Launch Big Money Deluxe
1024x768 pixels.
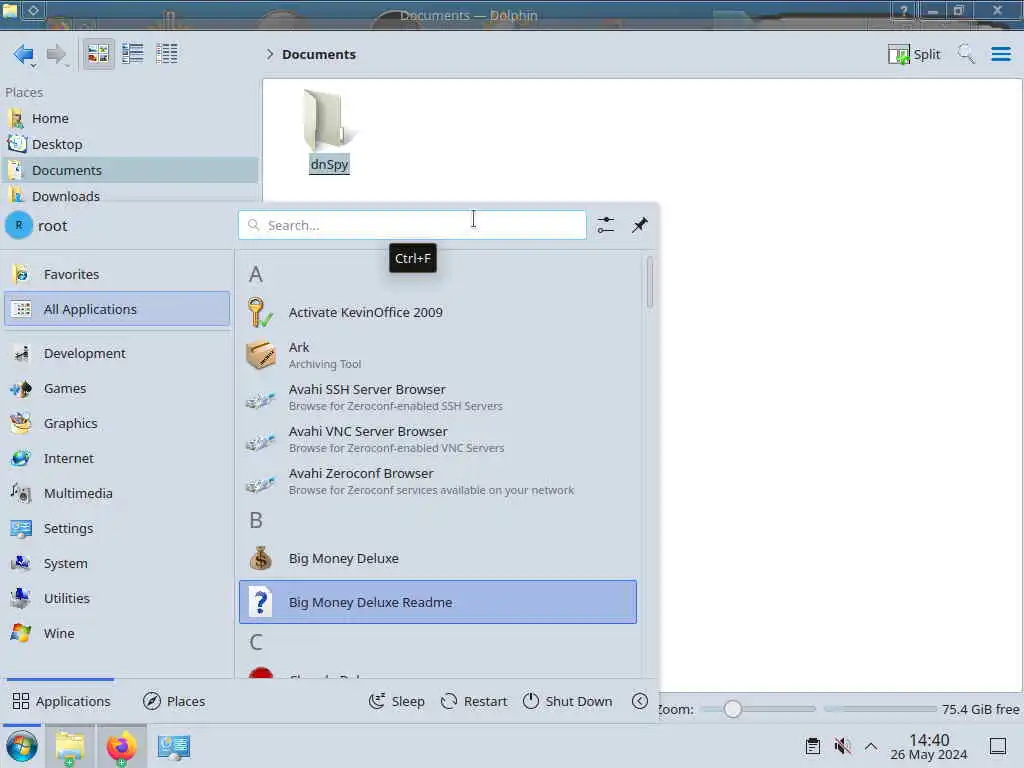pos(438,558)
